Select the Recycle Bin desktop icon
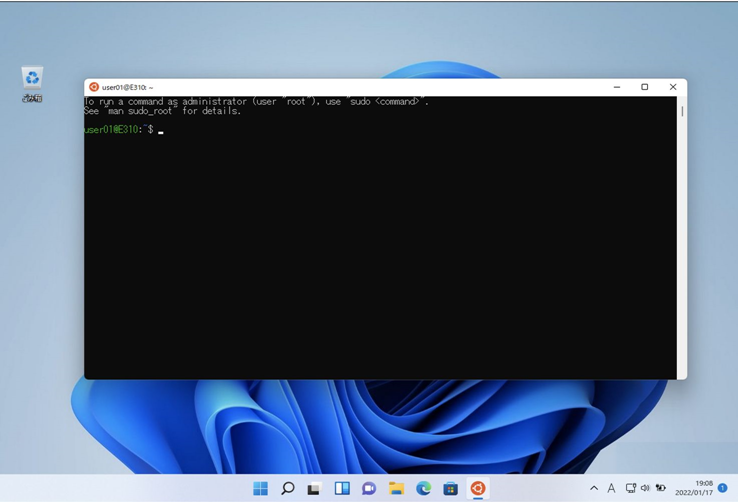The height and width of the screenshot is (502, 738). [x=32, y=84]
